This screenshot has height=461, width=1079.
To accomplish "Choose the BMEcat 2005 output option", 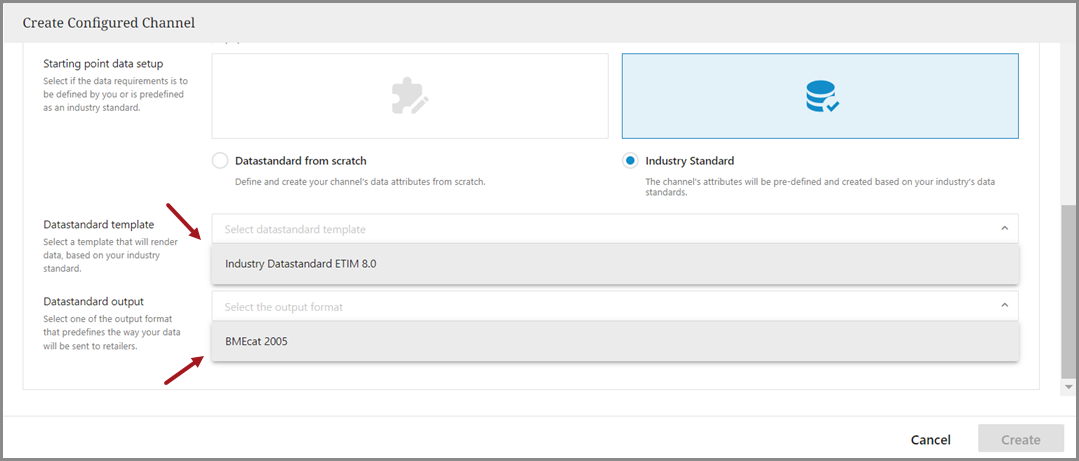I will pos(257,341).
